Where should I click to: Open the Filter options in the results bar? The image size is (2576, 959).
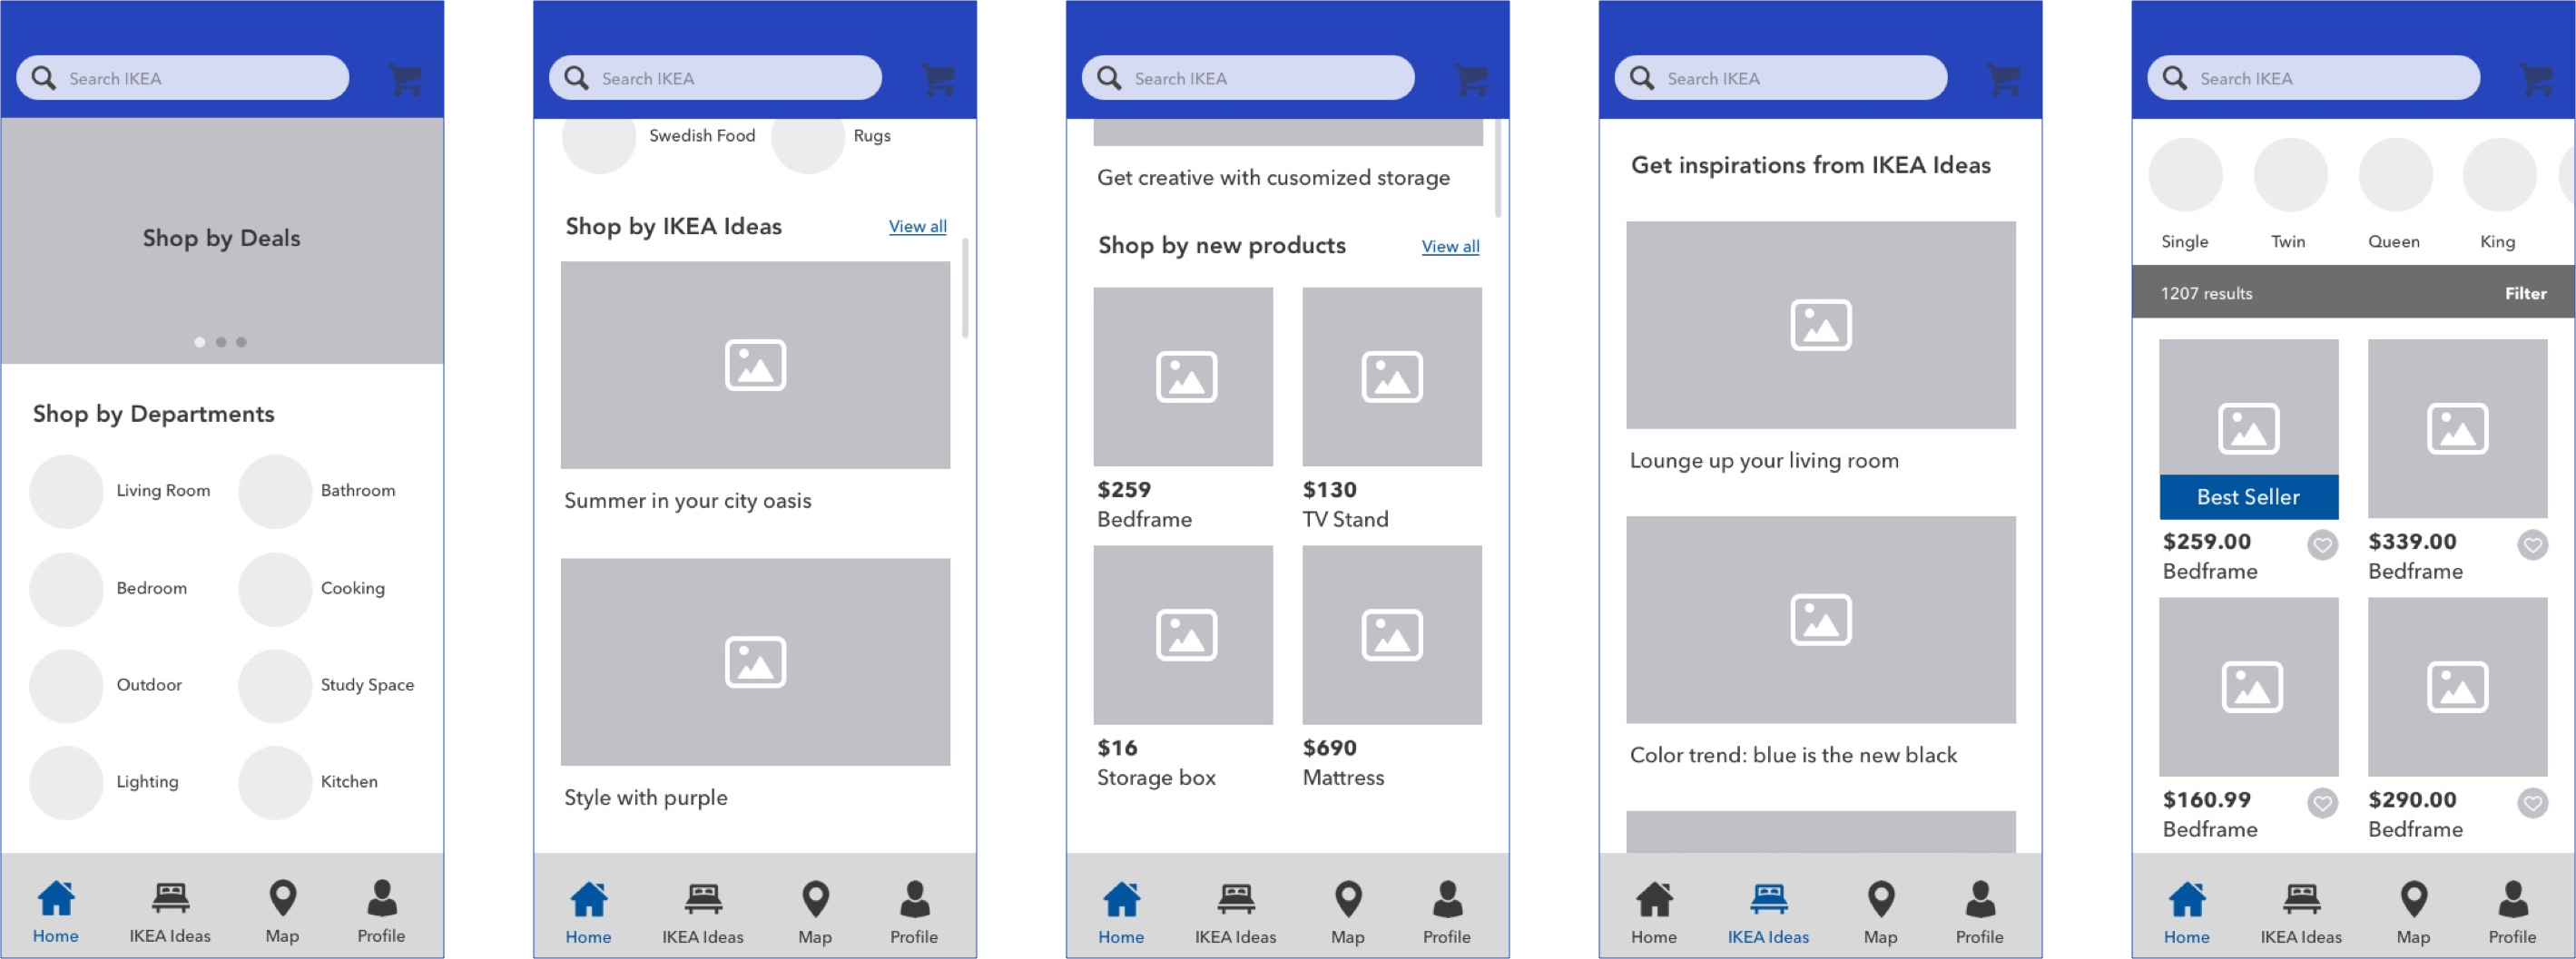pyautogui.click(x=2524, y=293)
